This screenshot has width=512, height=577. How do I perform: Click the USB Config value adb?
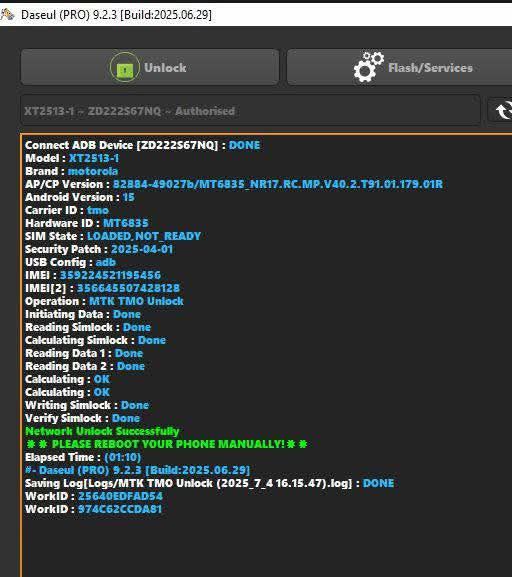coord(106,262)
